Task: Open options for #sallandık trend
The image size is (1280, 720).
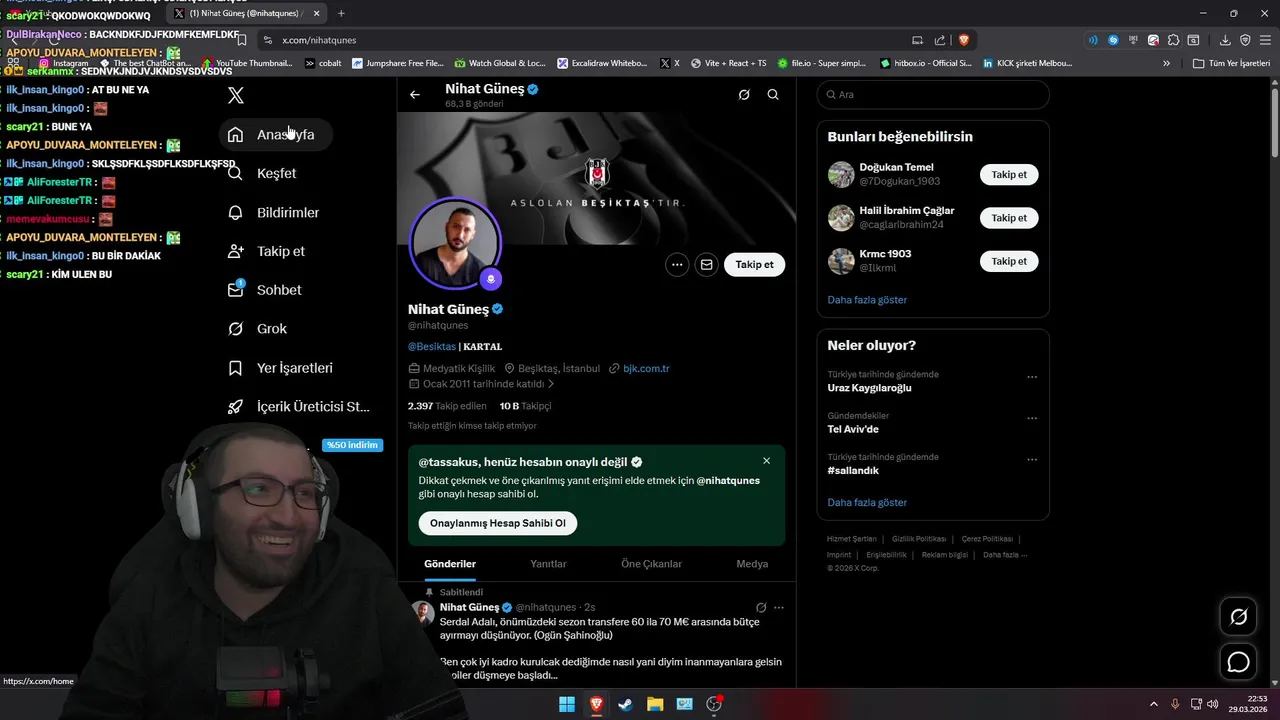Action: [x=1032, y=460]
